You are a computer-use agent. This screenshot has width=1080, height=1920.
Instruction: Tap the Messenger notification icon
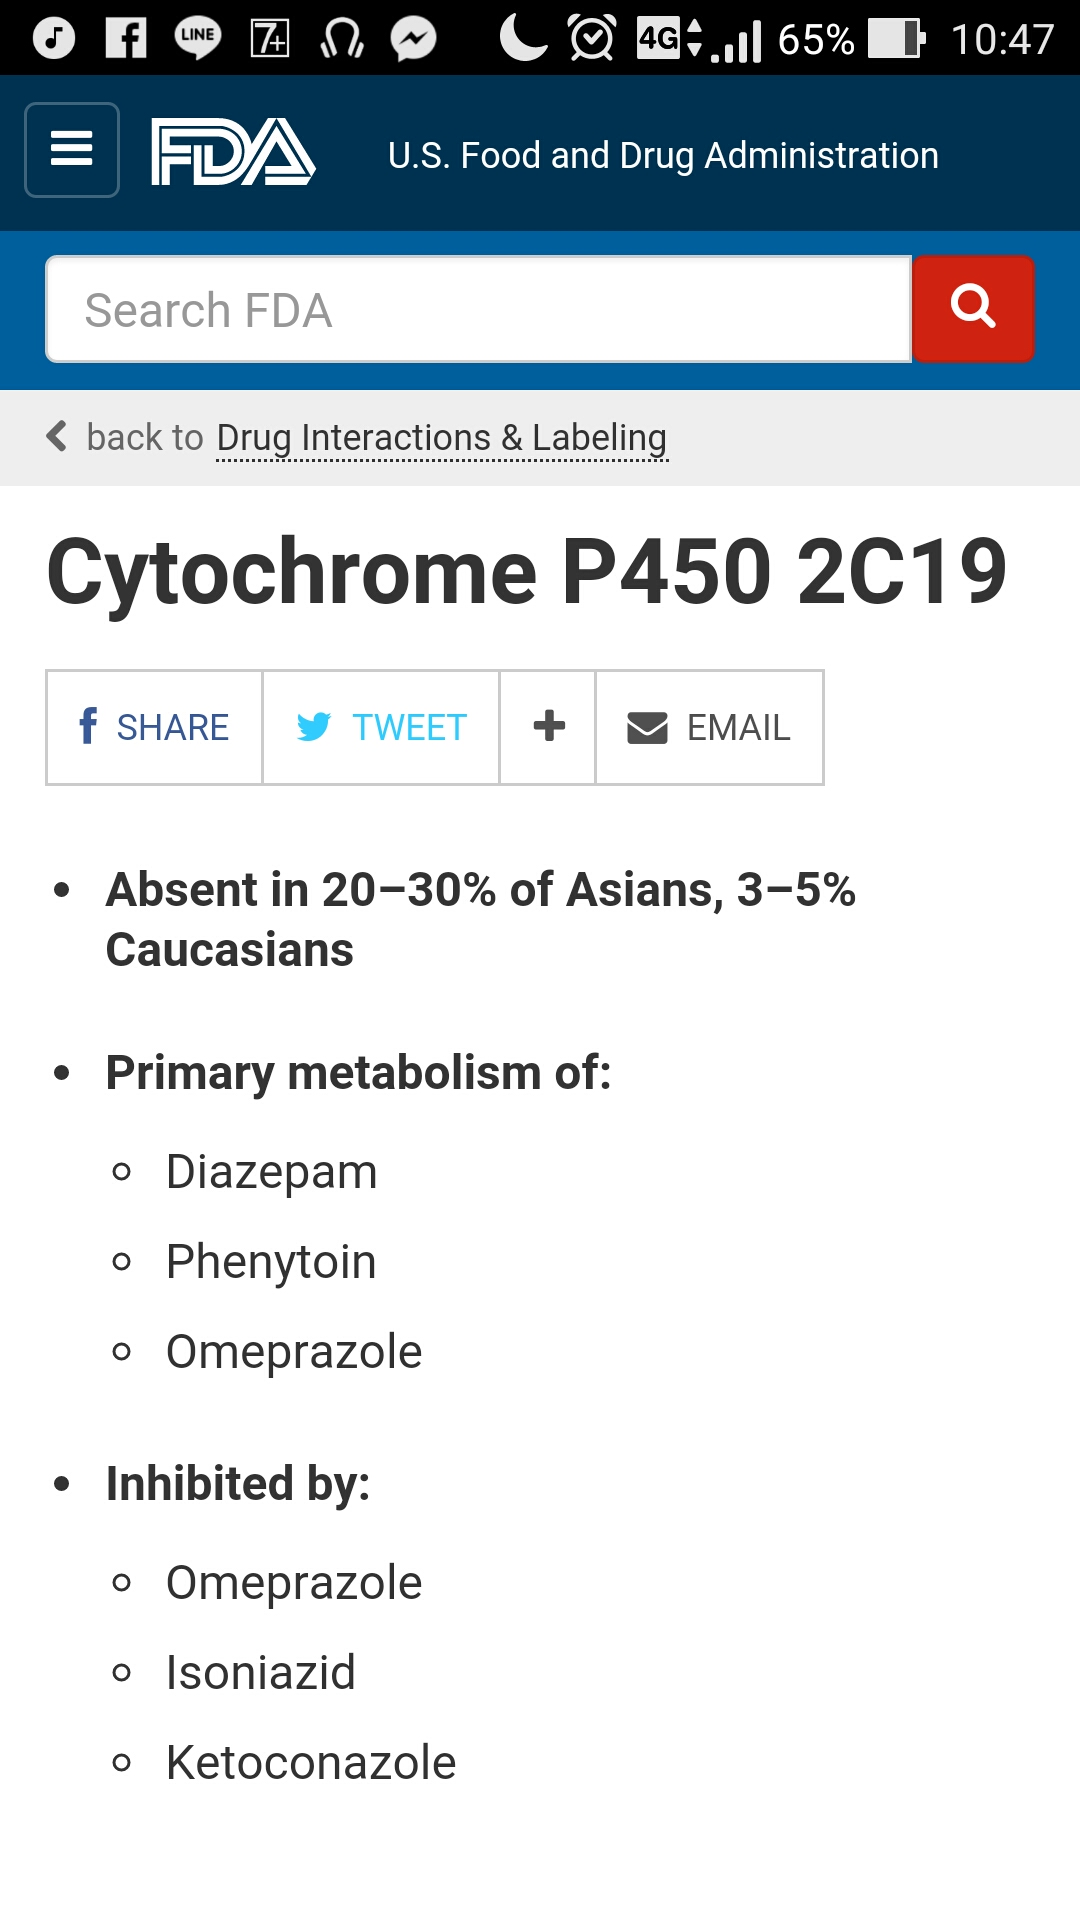tap(413, 39)
